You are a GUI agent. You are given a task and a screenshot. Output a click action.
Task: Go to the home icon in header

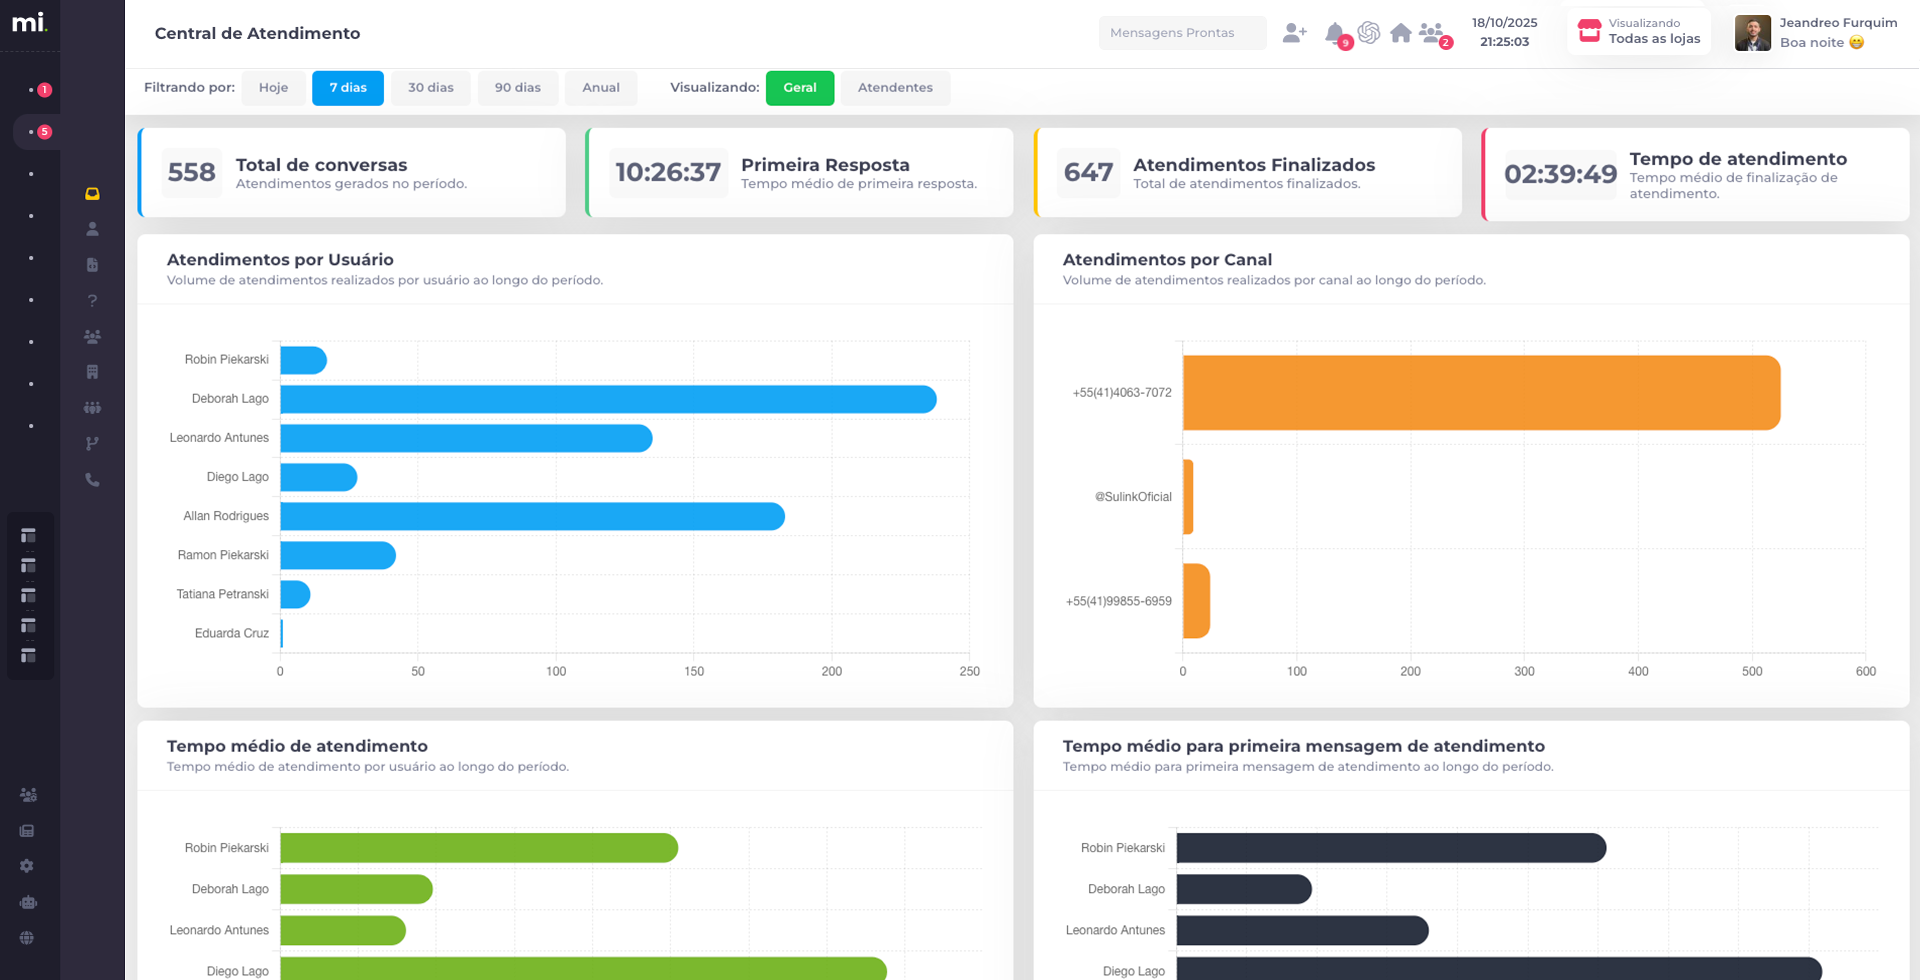(x=1401, y=33)
